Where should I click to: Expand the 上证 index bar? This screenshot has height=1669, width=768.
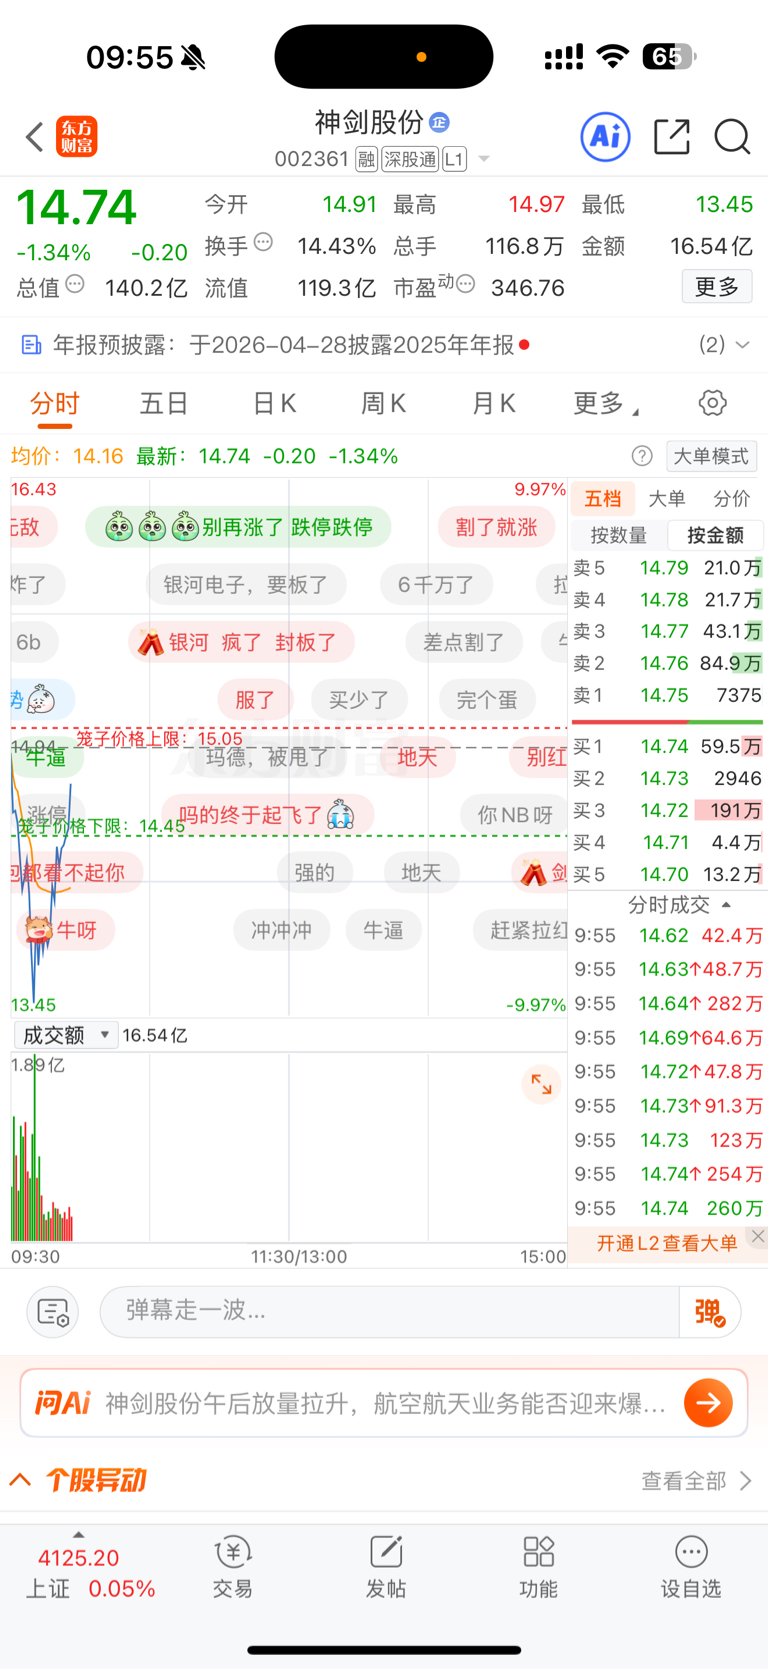click(x=78, y=1535)
